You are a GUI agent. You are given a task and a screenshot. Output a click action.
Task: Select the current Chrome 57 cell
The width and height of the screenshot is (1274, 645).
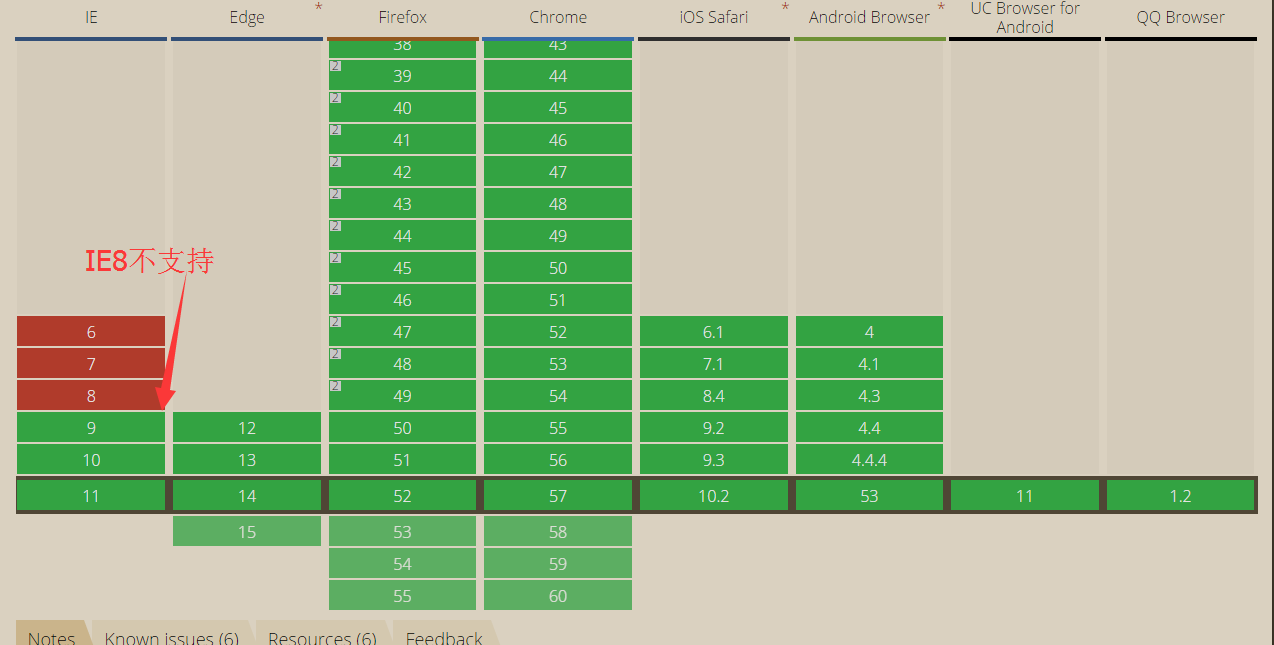click(558, 496)
